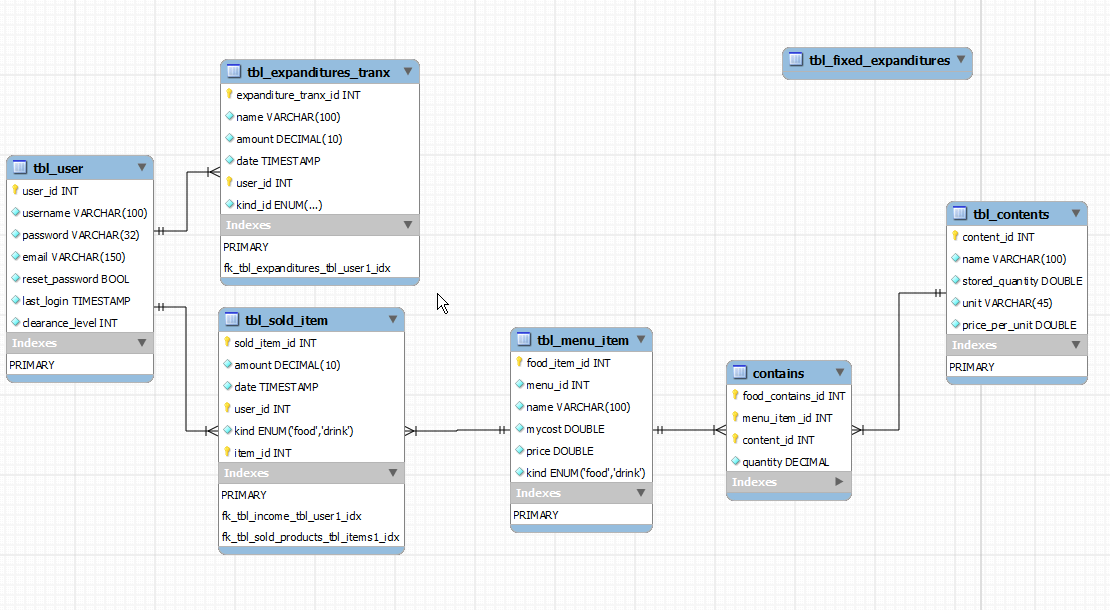Select the fk_tbl_expanditures_tbl_user1_idx index
This screenshot has height=610, width=1110.
tap(307, 267)
